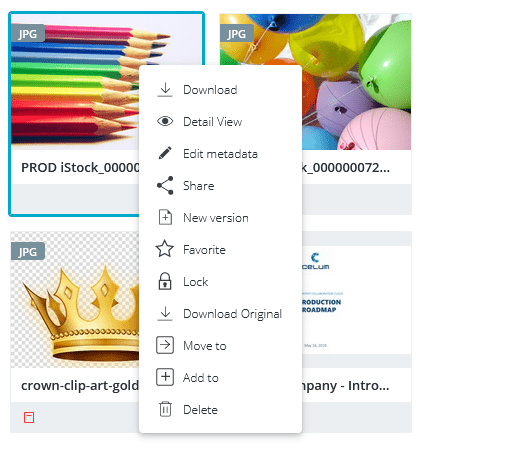
Task: Click the Share network icon
Action: [165, 185]
